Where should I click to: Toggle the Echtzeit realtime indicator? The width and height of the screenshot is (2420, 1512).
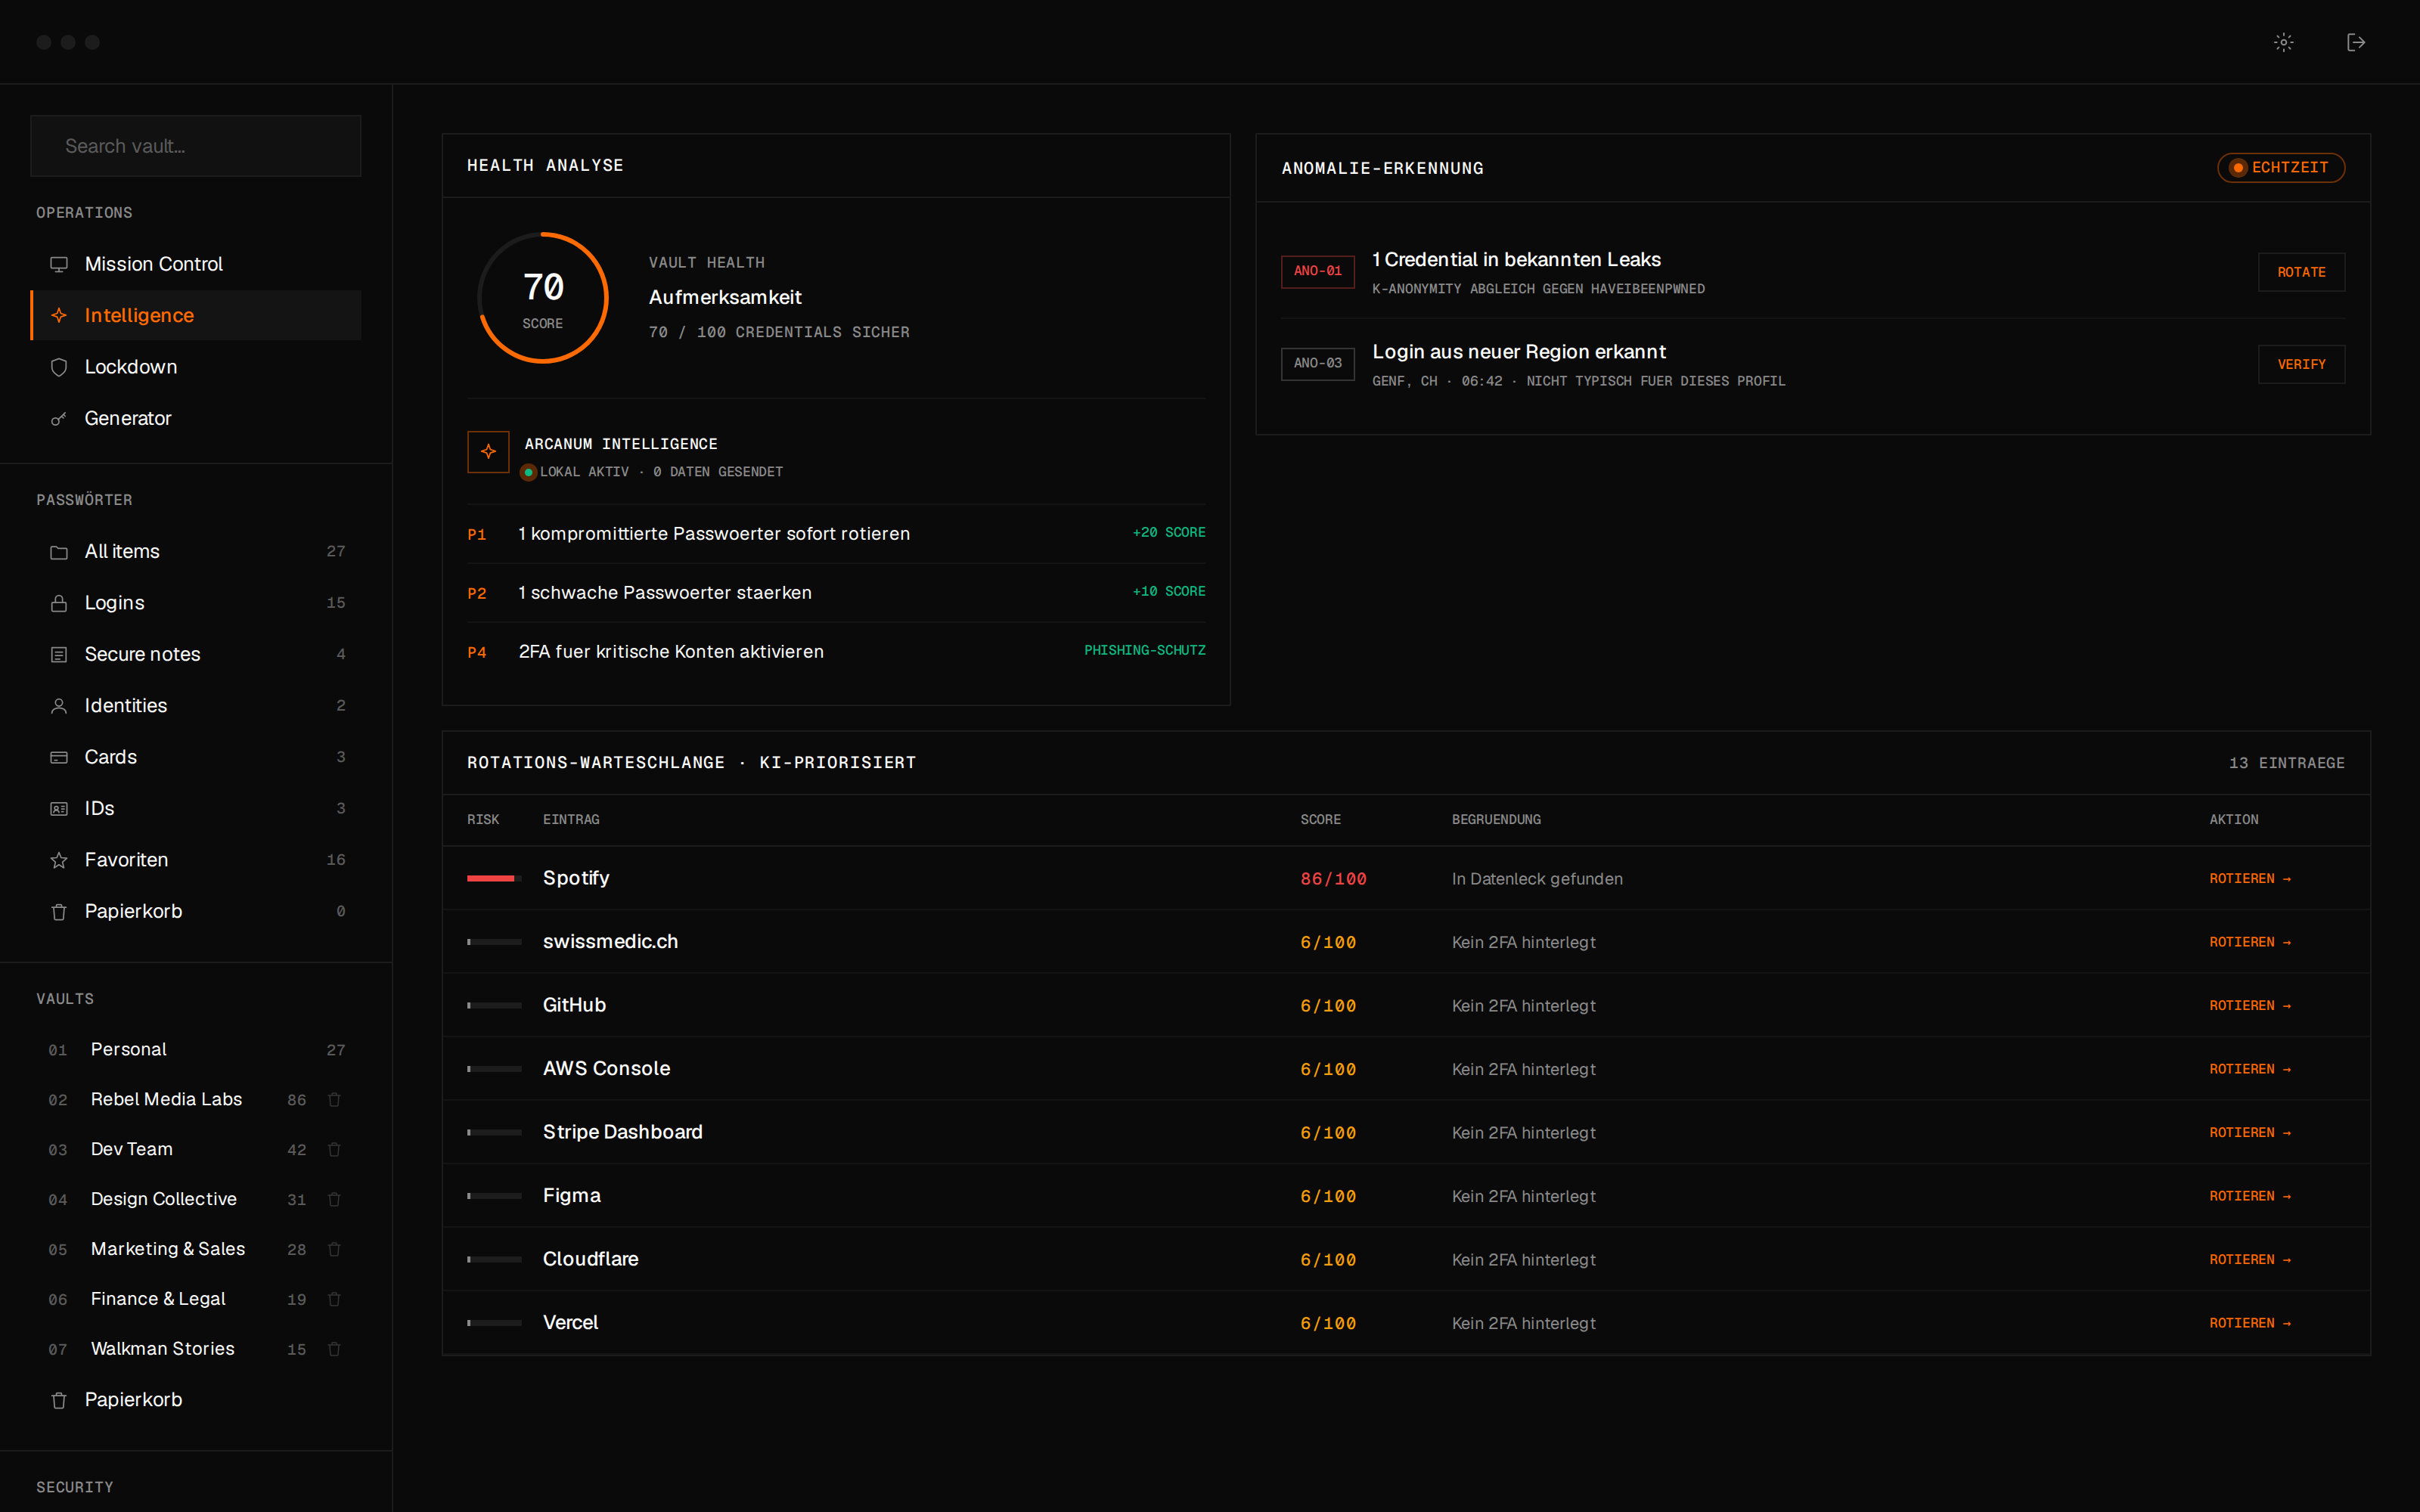click(x=2280, y=167)
